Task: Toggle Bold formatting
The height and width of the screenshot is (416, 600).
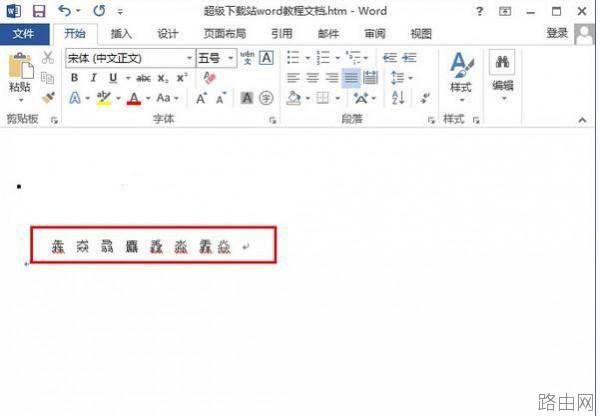Action: pyautogui.click(x=74, y=78)
